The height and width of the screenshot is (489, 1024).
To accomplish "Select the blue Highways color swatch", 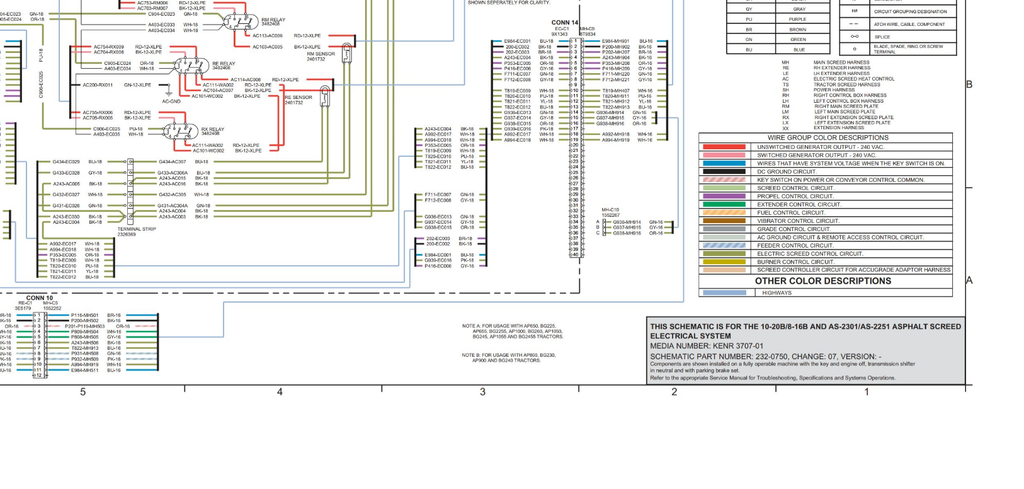I will coord(724,293).
